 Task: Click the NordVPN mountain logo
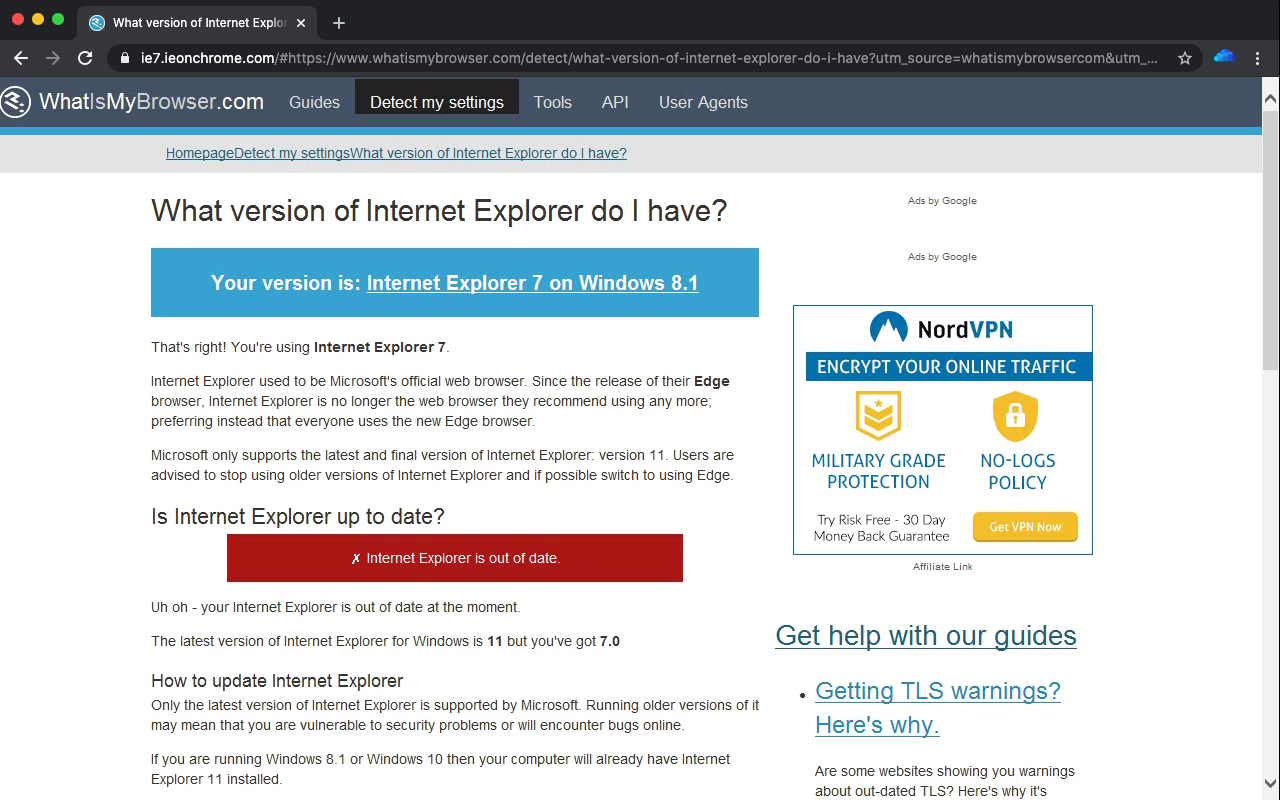coord(888,328)
